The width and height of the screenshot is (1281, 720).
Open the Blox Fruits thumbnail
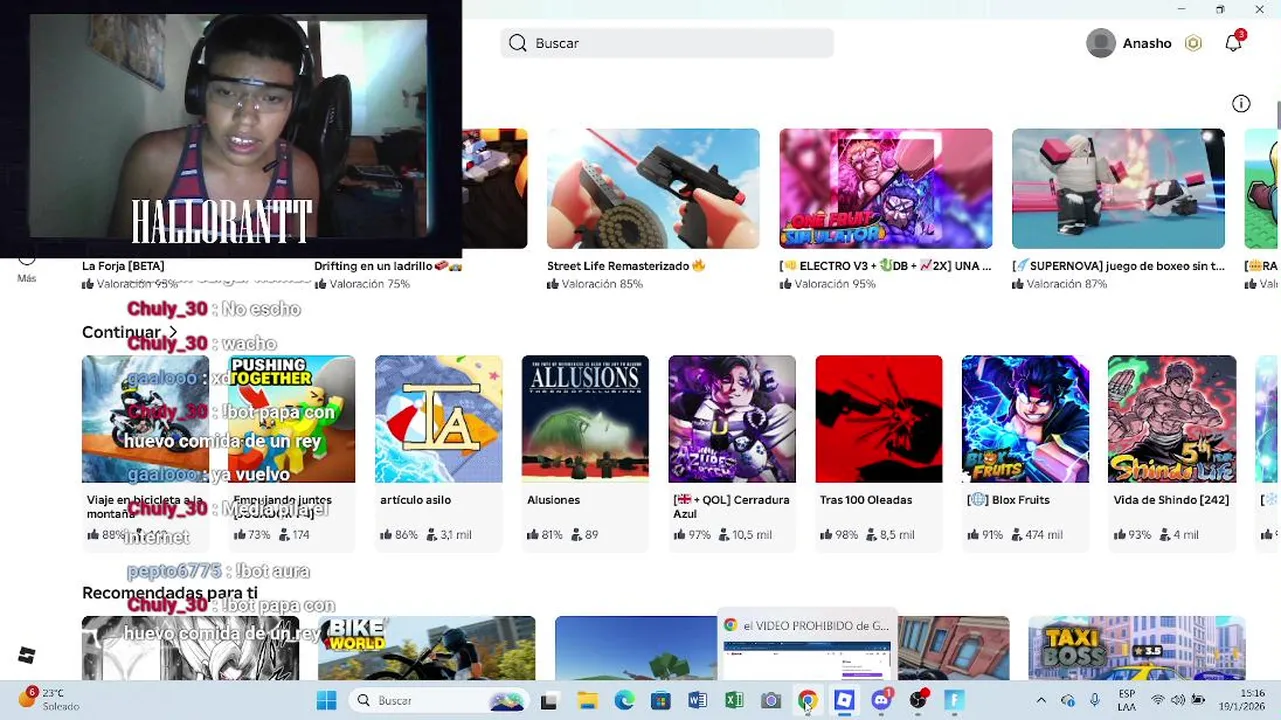pos(1025,419)
